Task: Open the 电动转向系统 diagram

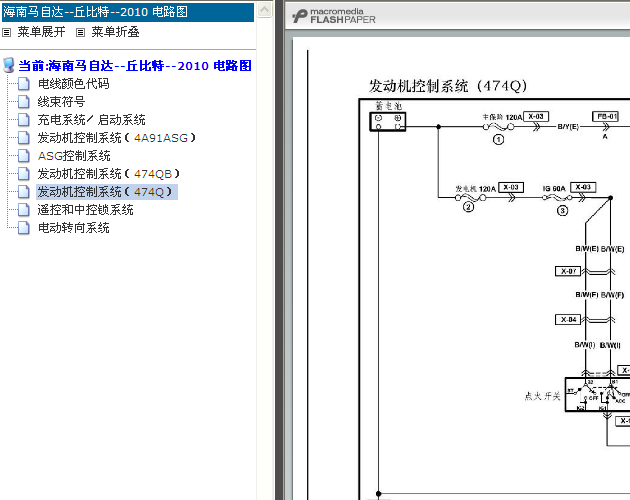Action: click(x=74, y=228)
